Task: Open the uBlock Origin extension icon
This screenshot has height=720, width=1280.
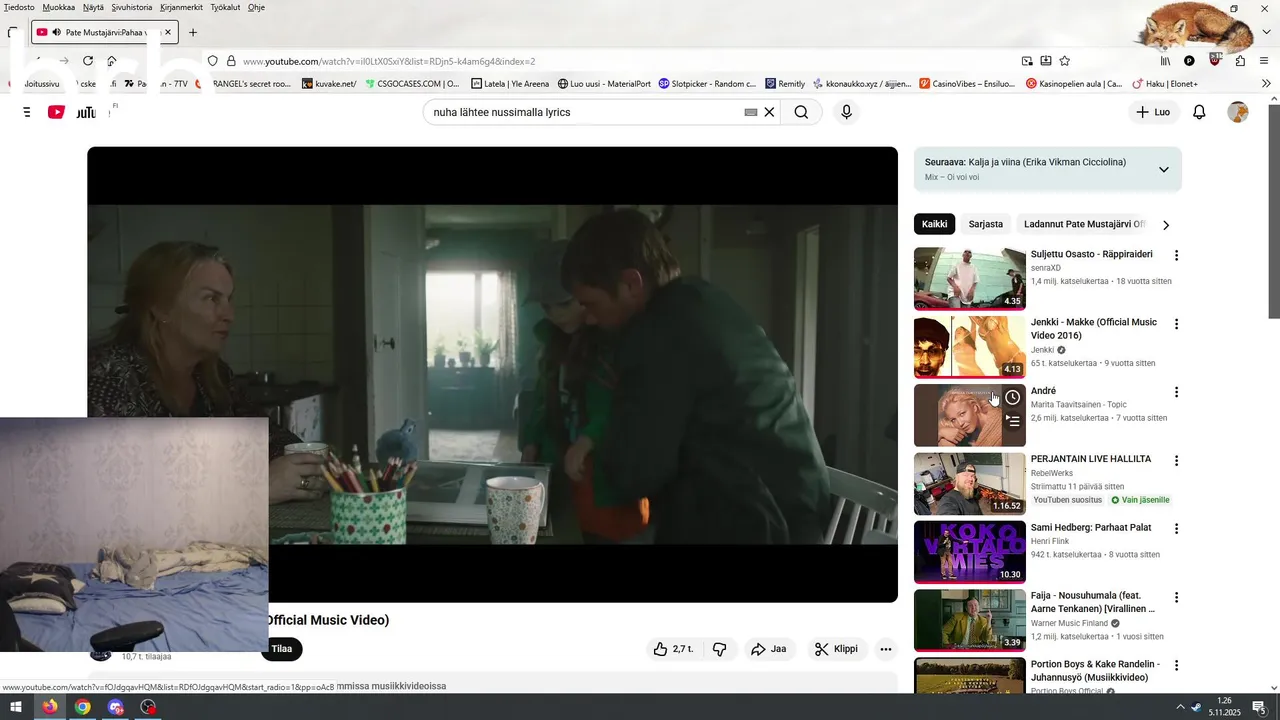Action: tap(1215, 60)
